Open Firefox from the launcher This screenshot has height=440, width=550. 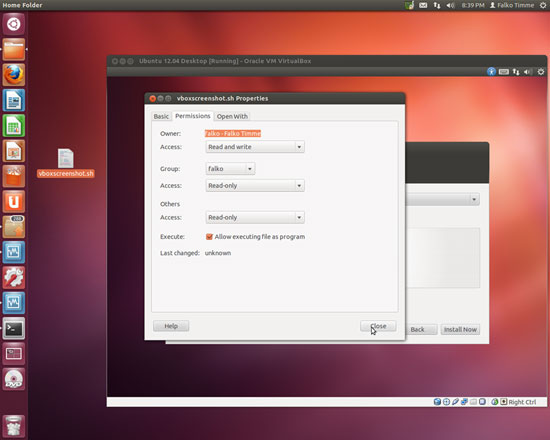tap(14, 75)
